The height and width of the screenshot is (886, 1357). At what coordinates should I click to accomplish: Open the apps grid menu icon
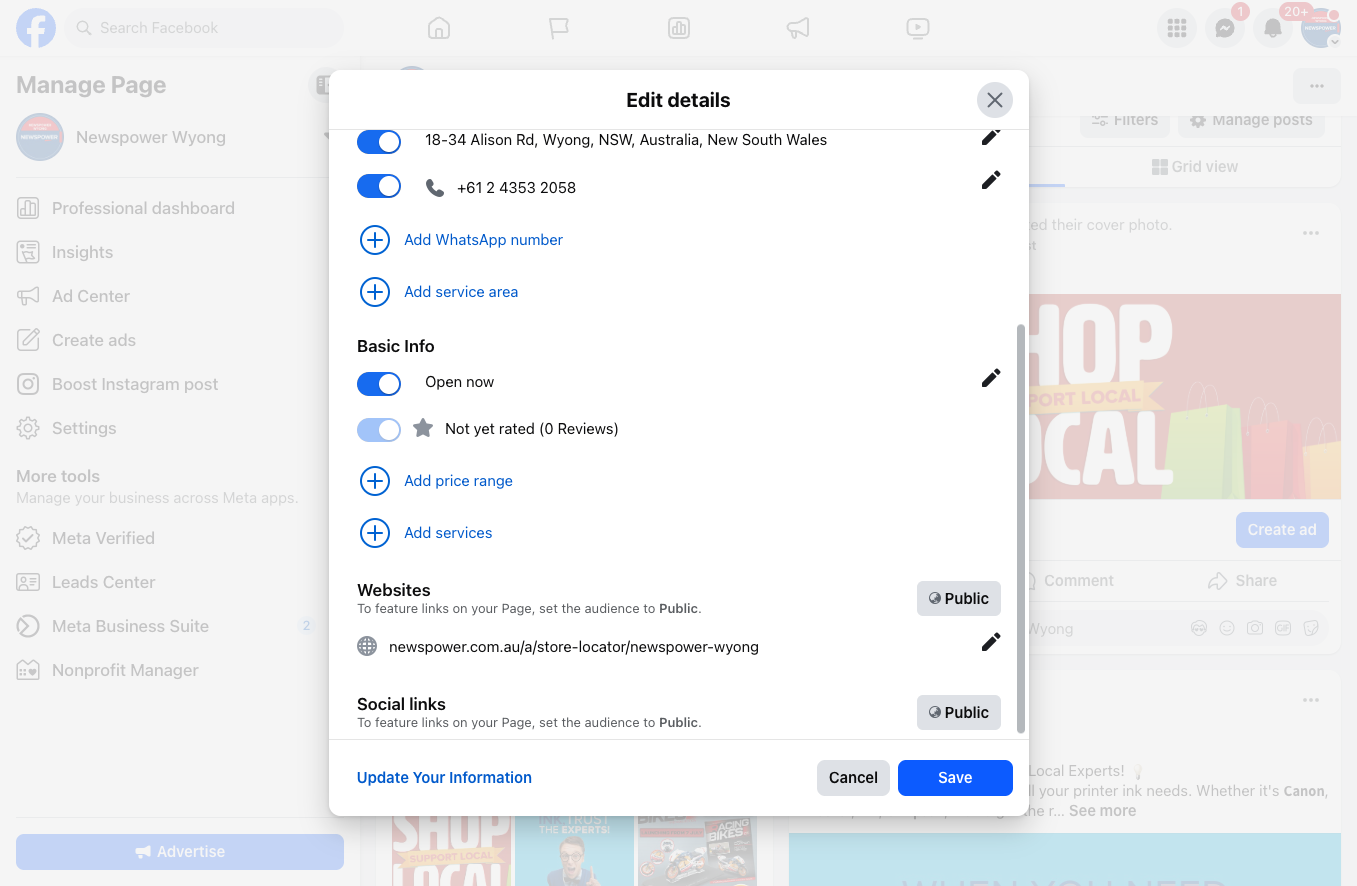(x=1177, y=28)
